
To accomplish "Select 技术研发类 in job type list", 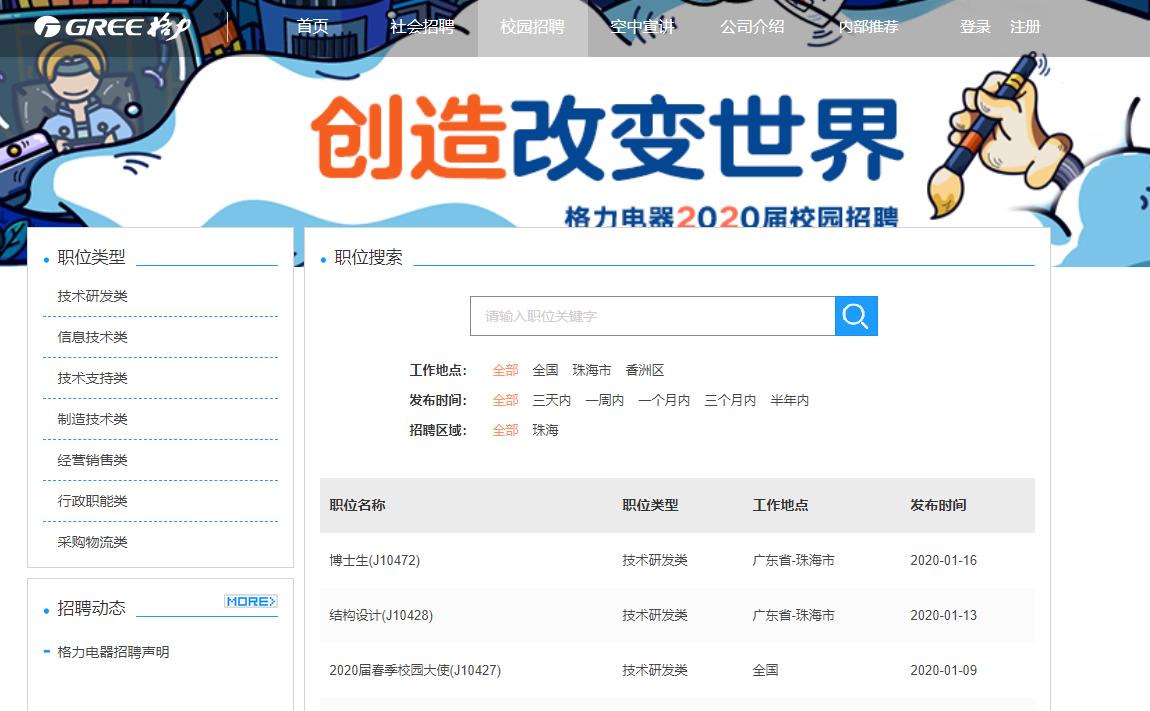I will [x=92, y=296].
